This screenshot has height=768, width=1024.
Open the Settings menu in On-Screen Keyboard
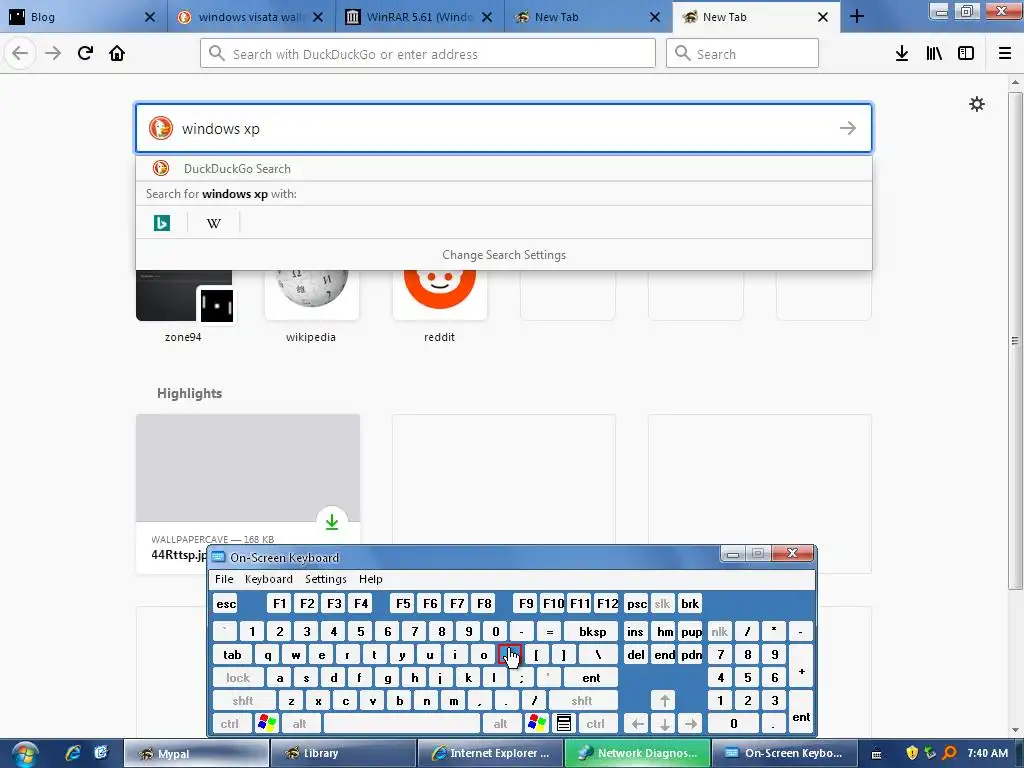coord(325,579)
